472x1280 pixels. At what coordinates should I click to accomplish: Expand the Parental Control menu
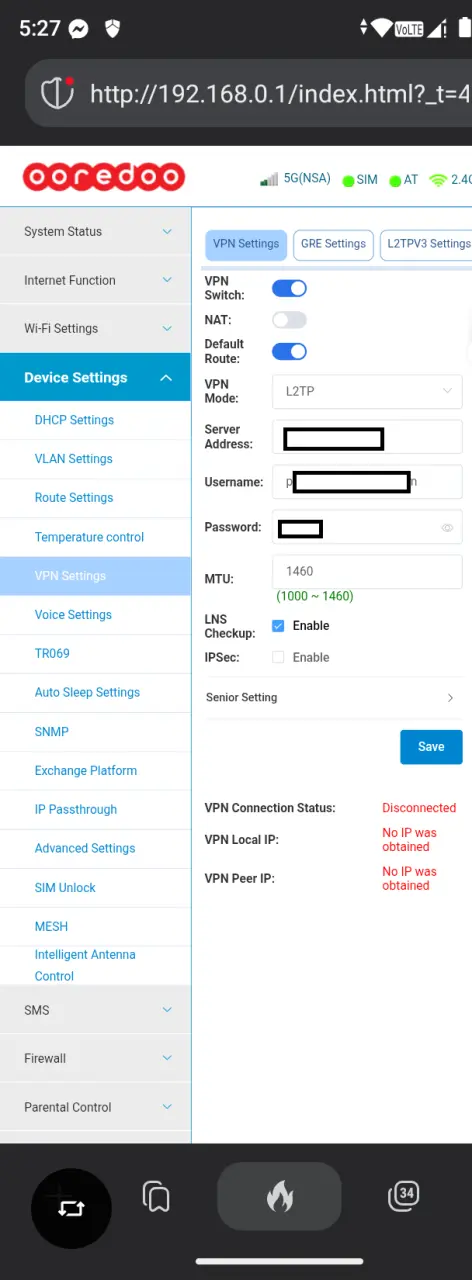pos(95,1107)
